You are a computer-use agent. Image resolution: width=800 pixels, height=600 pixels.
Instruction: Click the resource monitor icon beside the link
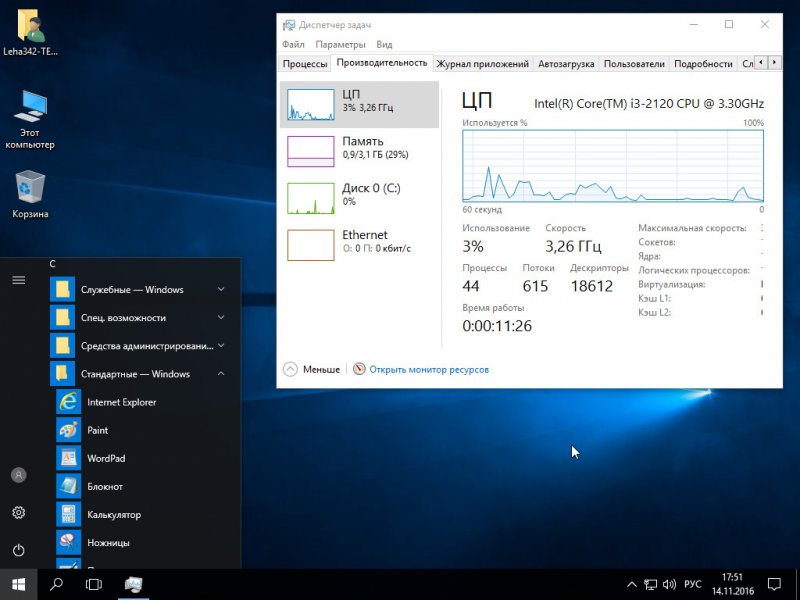(359, 369)
